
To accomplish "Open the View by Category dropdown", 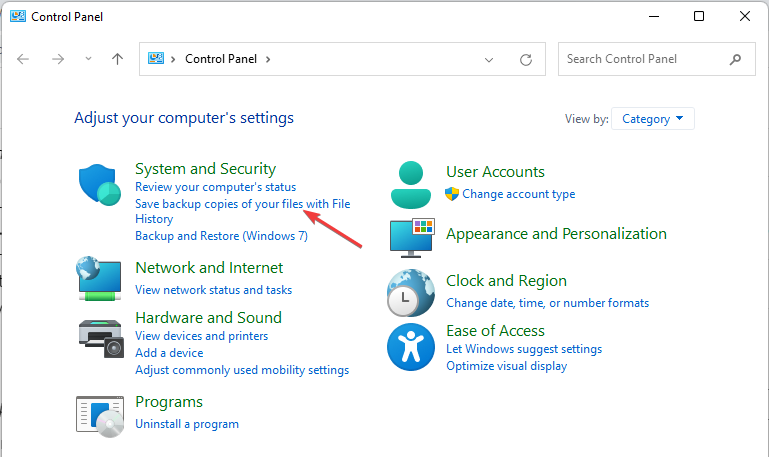I will coord(652,119).
